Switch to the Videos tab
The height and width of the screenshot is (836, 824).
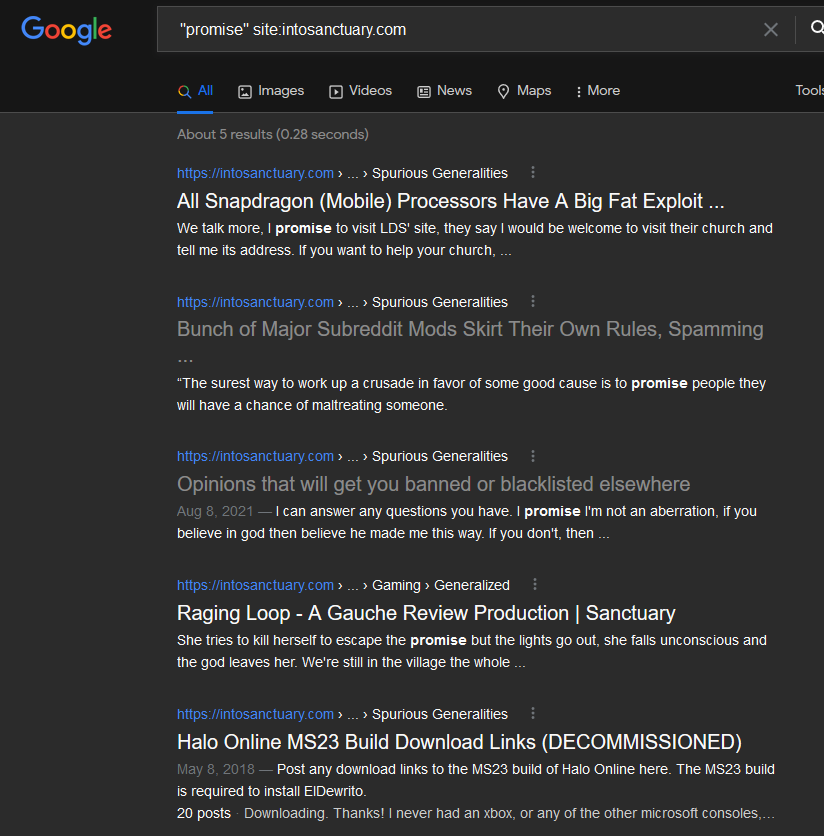[x=361, y=91]
